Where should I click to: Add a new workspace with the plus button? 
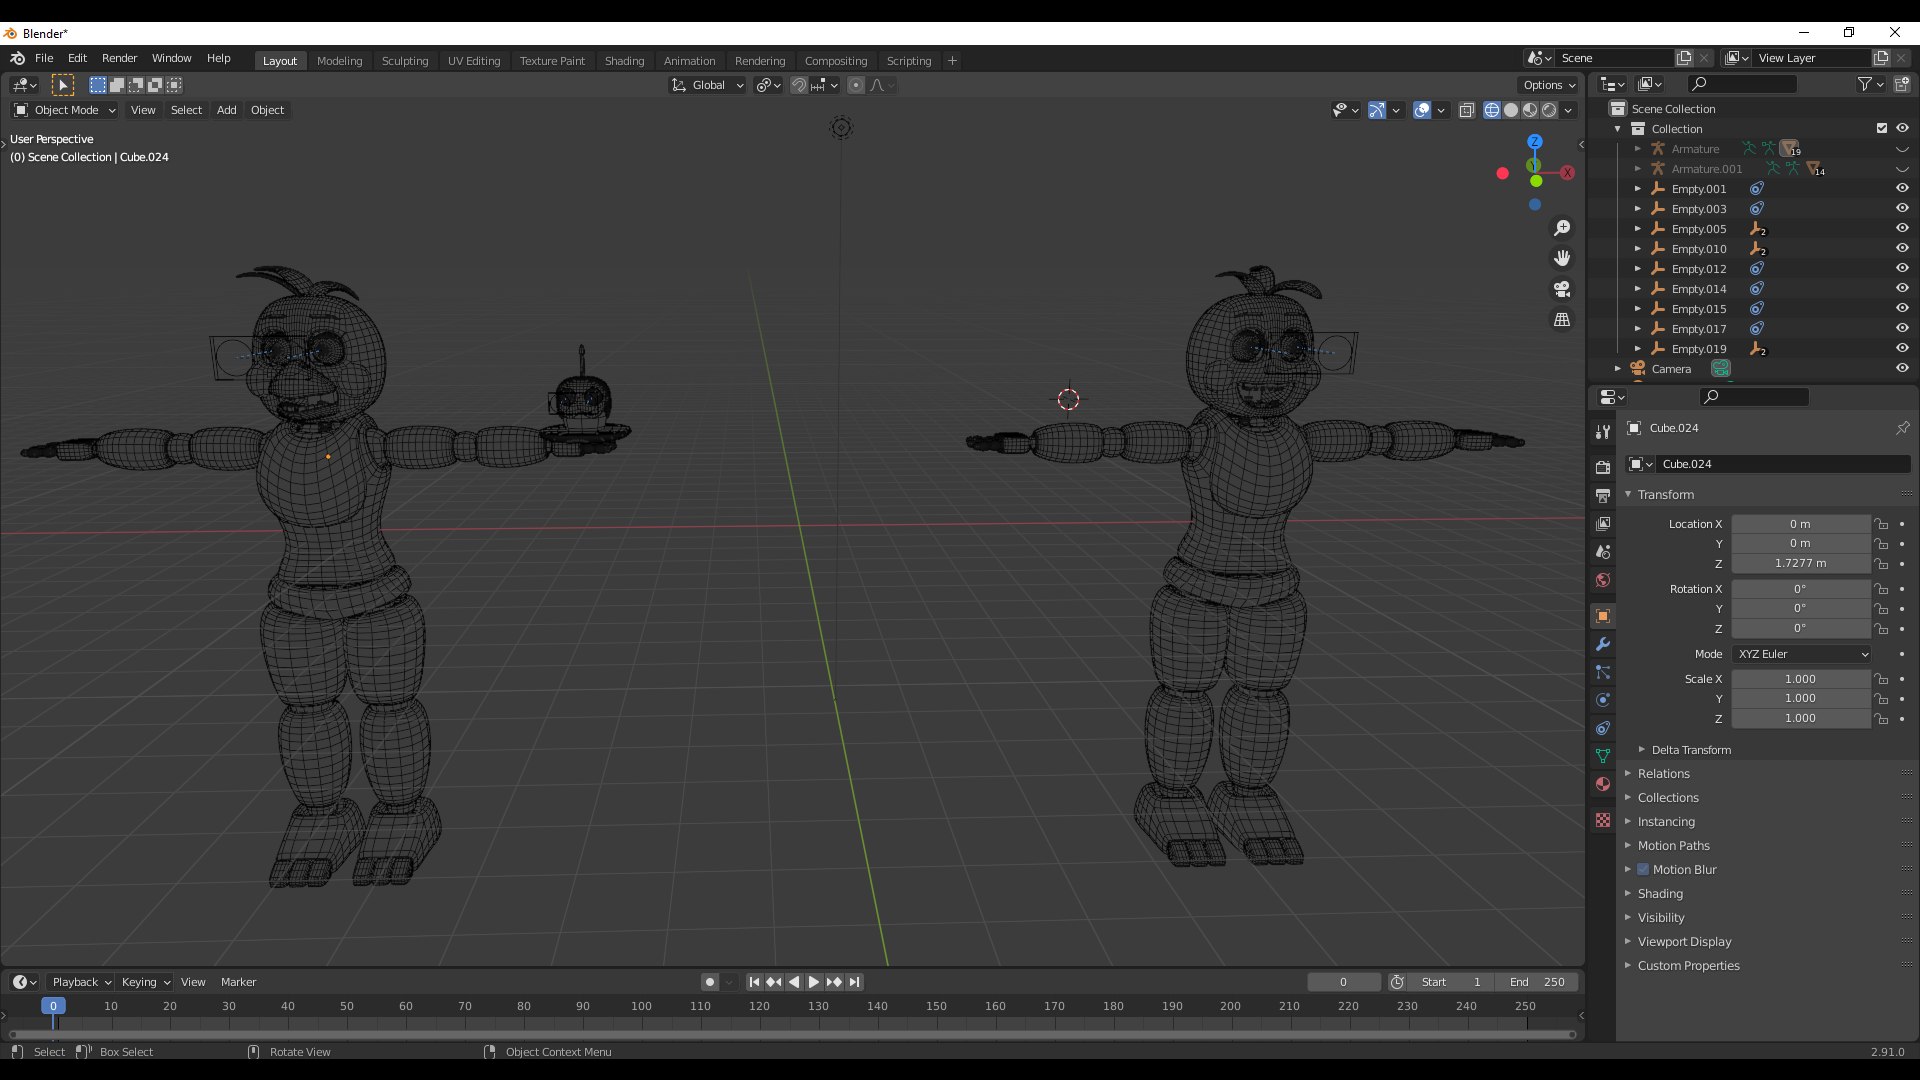(952, 61)
